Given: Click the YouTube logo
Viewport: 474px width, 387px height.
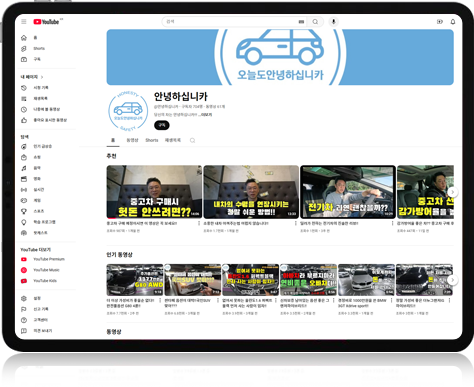Looking at the screenshot, I should tap(46, 22).
